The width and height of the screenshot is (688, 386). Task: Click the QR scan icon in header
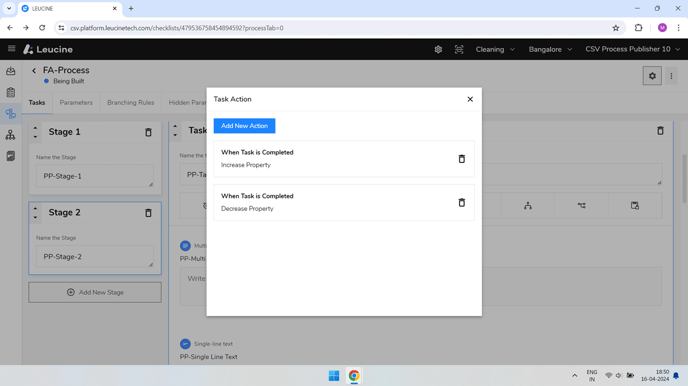click(459, 50)
